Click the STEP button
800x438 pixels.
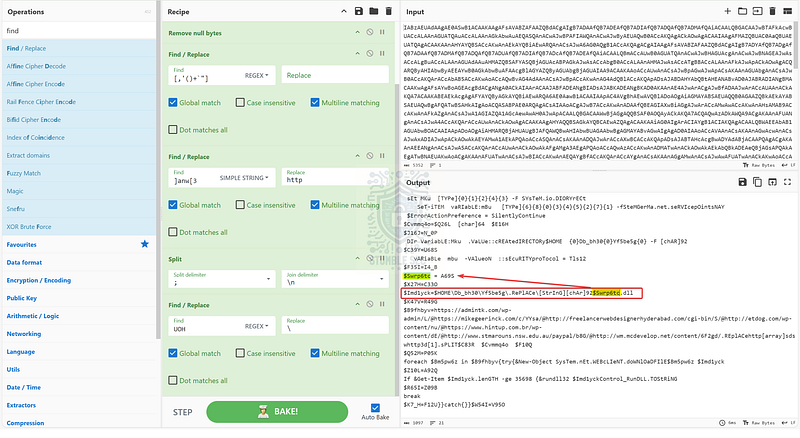click(x=182, y=412)
